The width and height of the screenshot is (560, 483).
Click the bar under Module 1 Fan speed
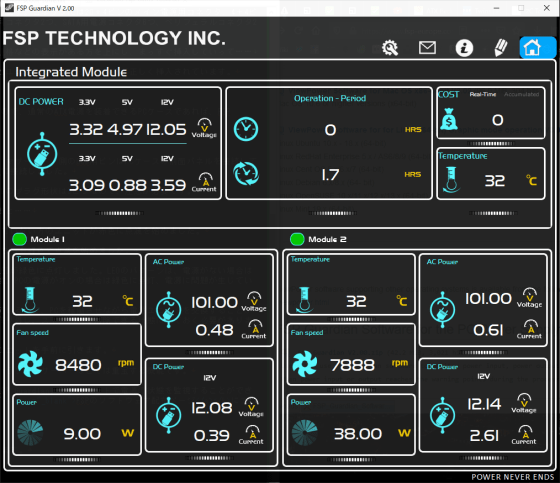[x=76, y=390]
